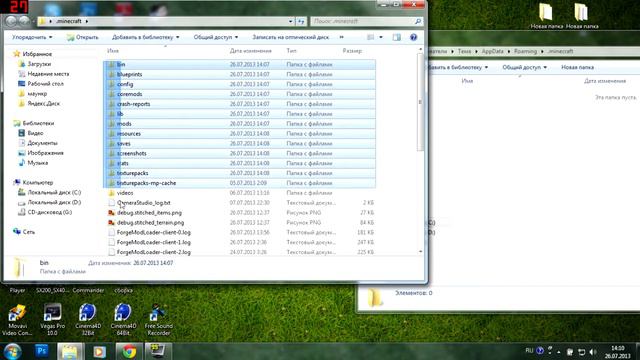Open the Упорядочить dropdown menu
The width and height of the screenshot is (640, 360).
[32, 37]
